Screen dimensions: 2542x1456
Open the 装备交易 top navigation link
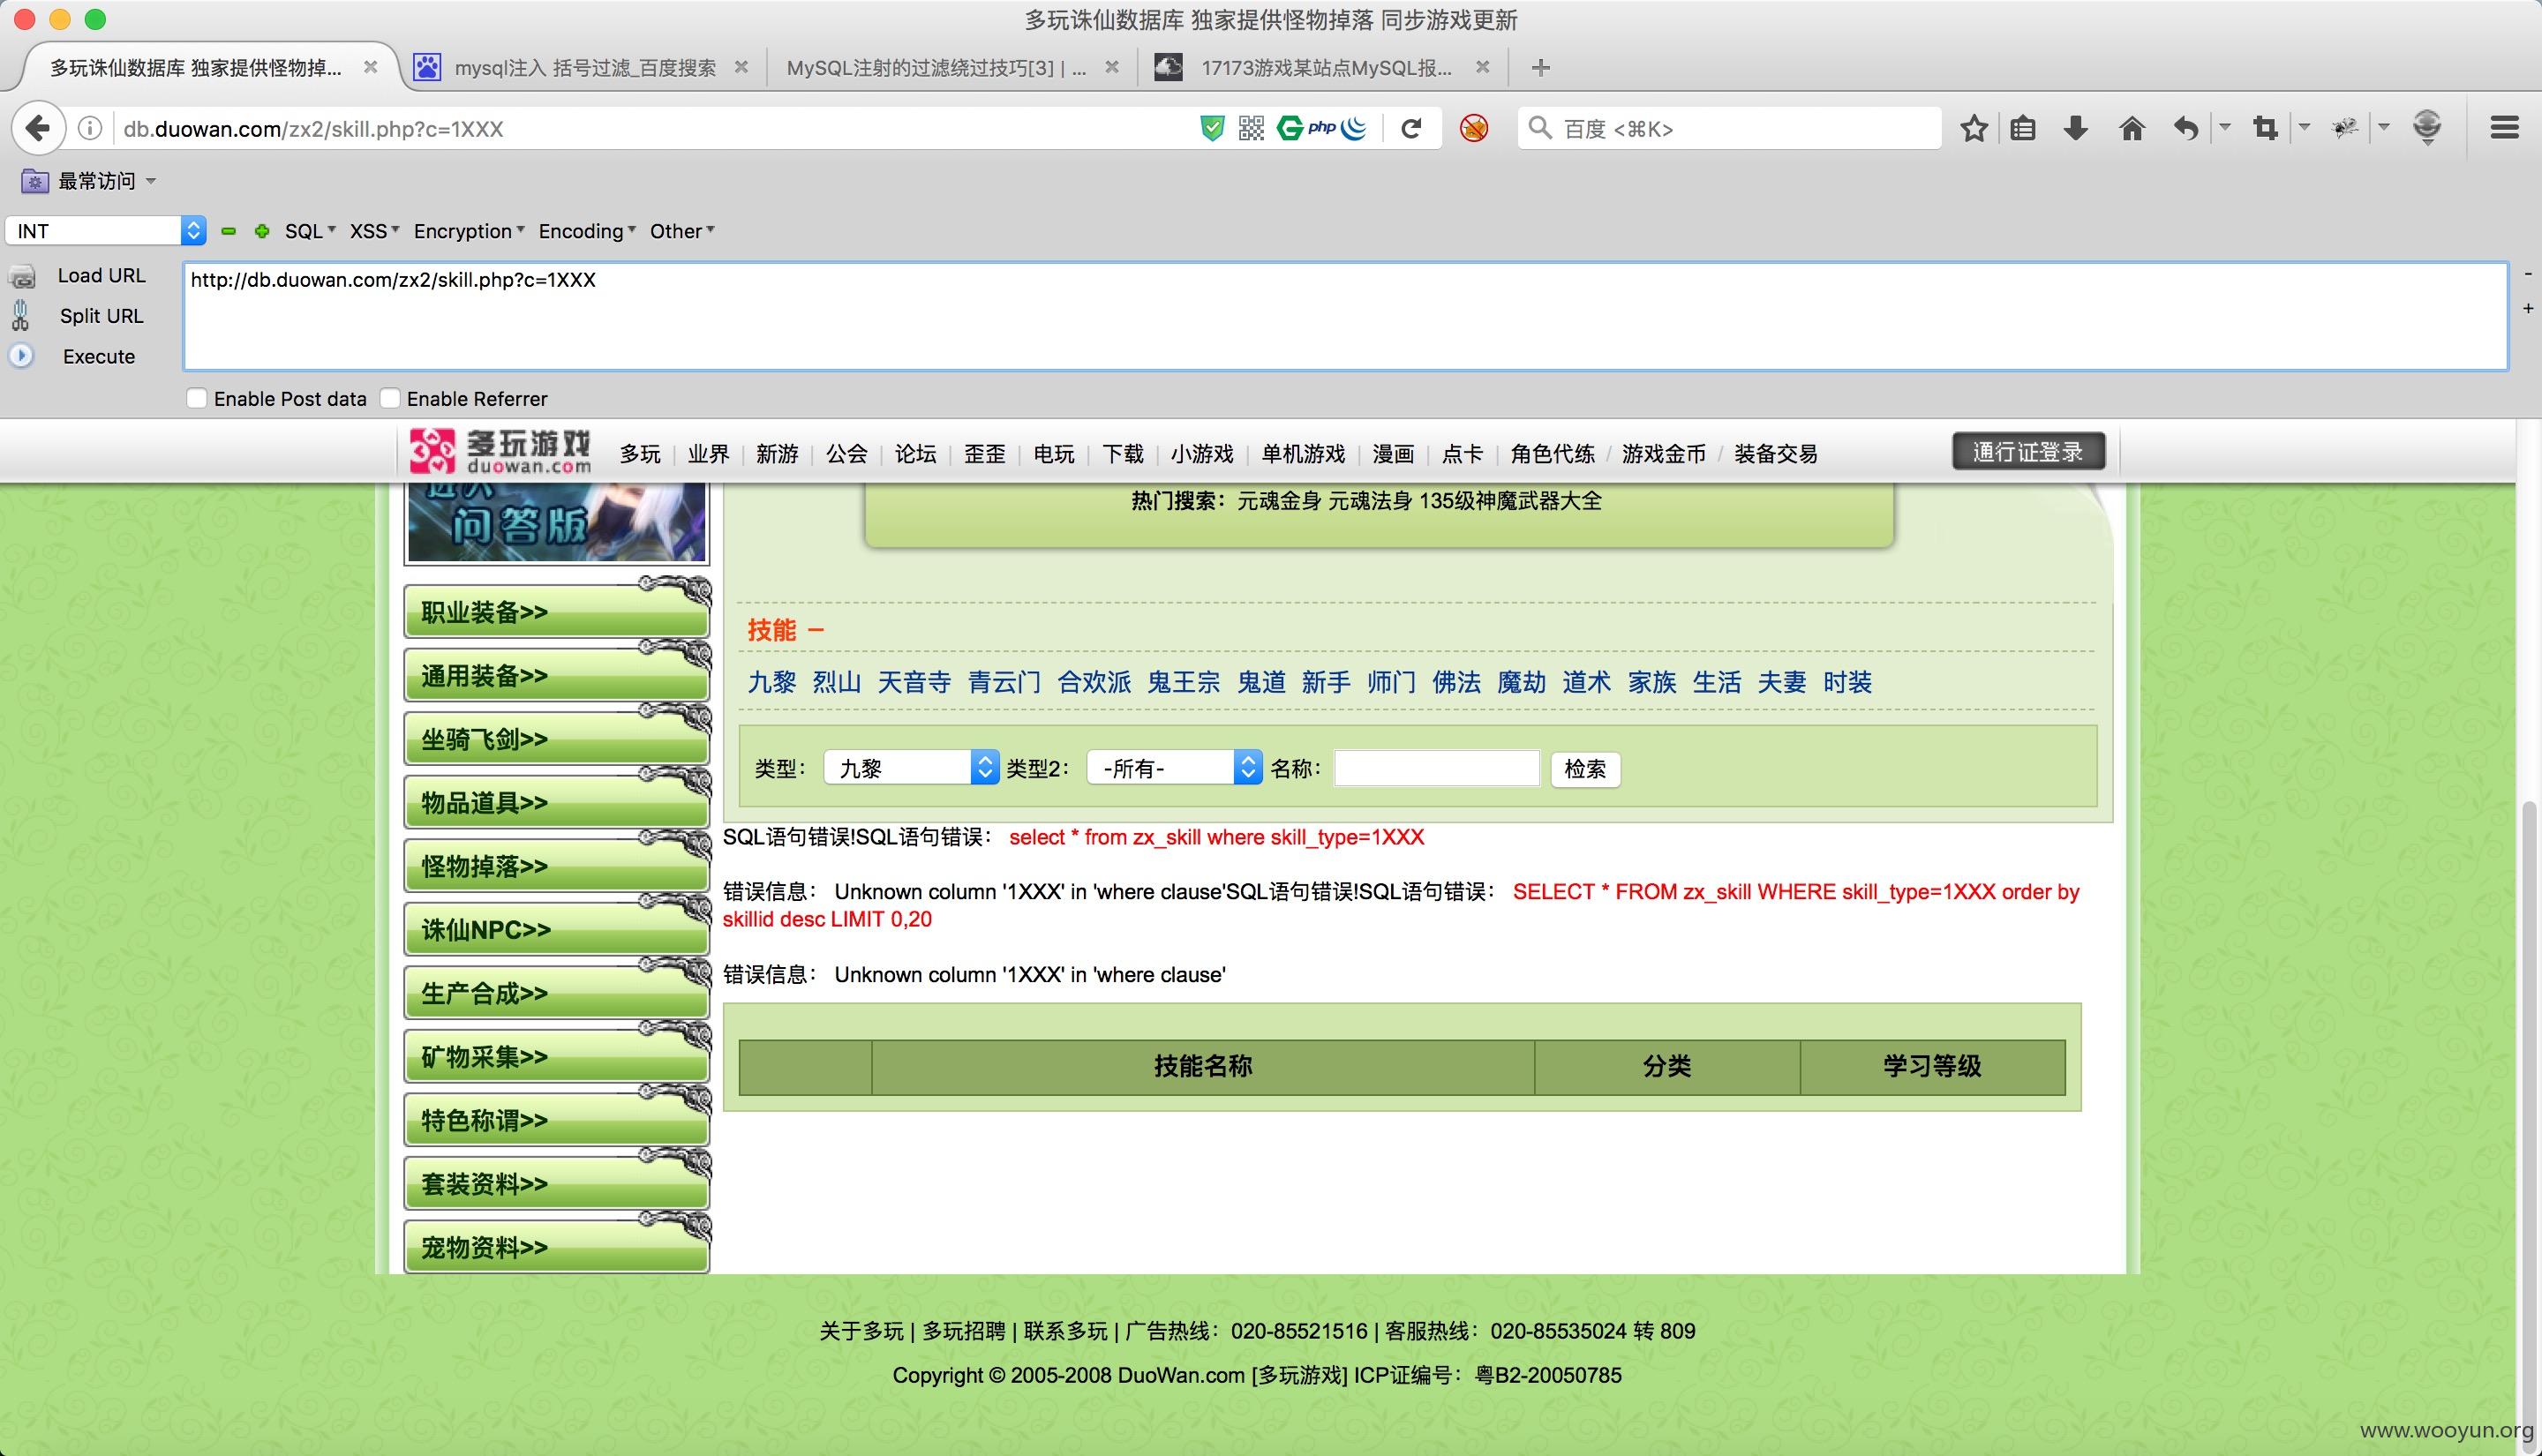pos(1775,454)
